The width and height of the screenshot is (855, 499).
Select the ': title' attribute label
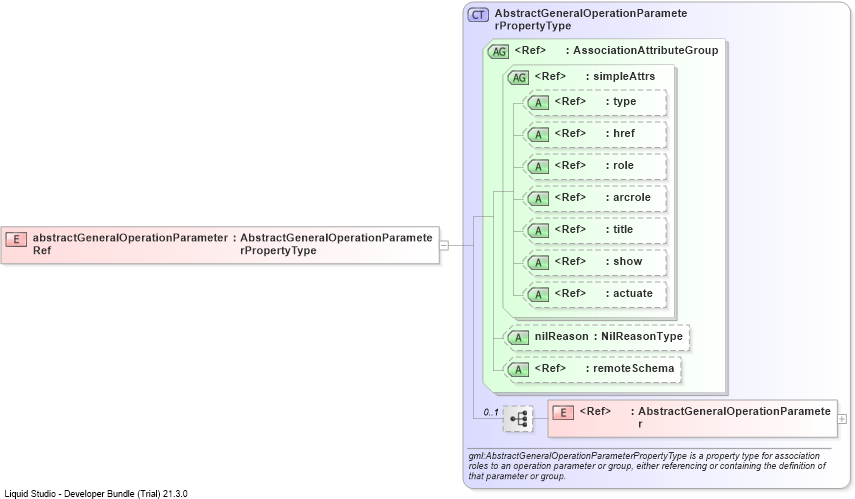(619, 230)
